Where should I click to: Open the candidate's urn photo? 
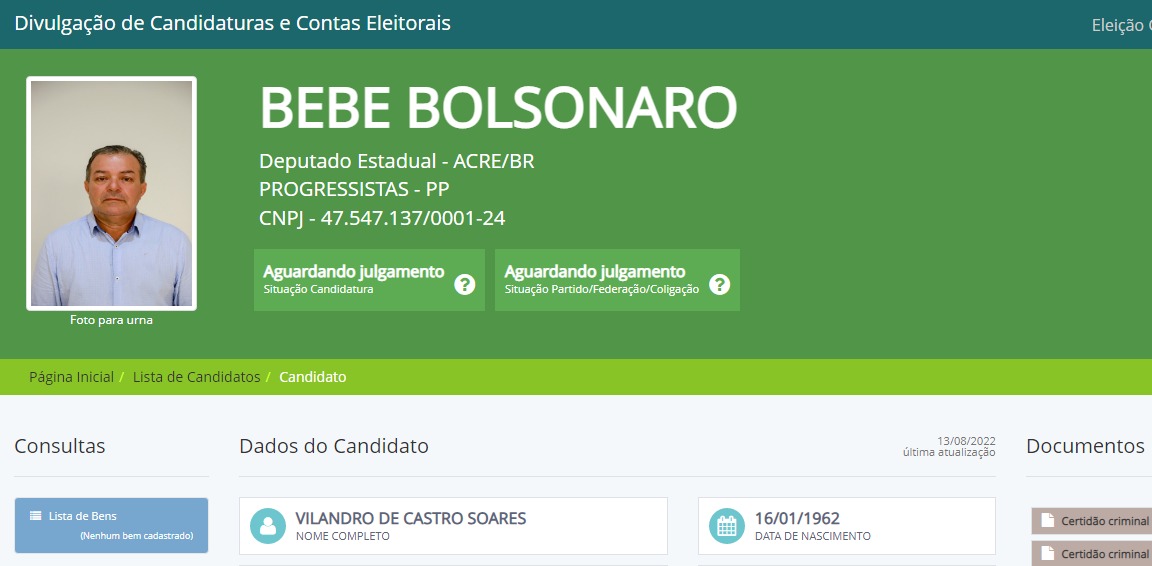click(x=111, y=193)
